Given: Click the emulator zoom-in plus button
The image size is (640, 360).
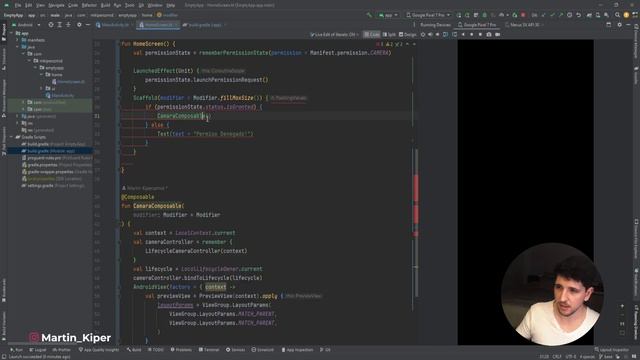Looking at the screenshot, I should point(622,306).
